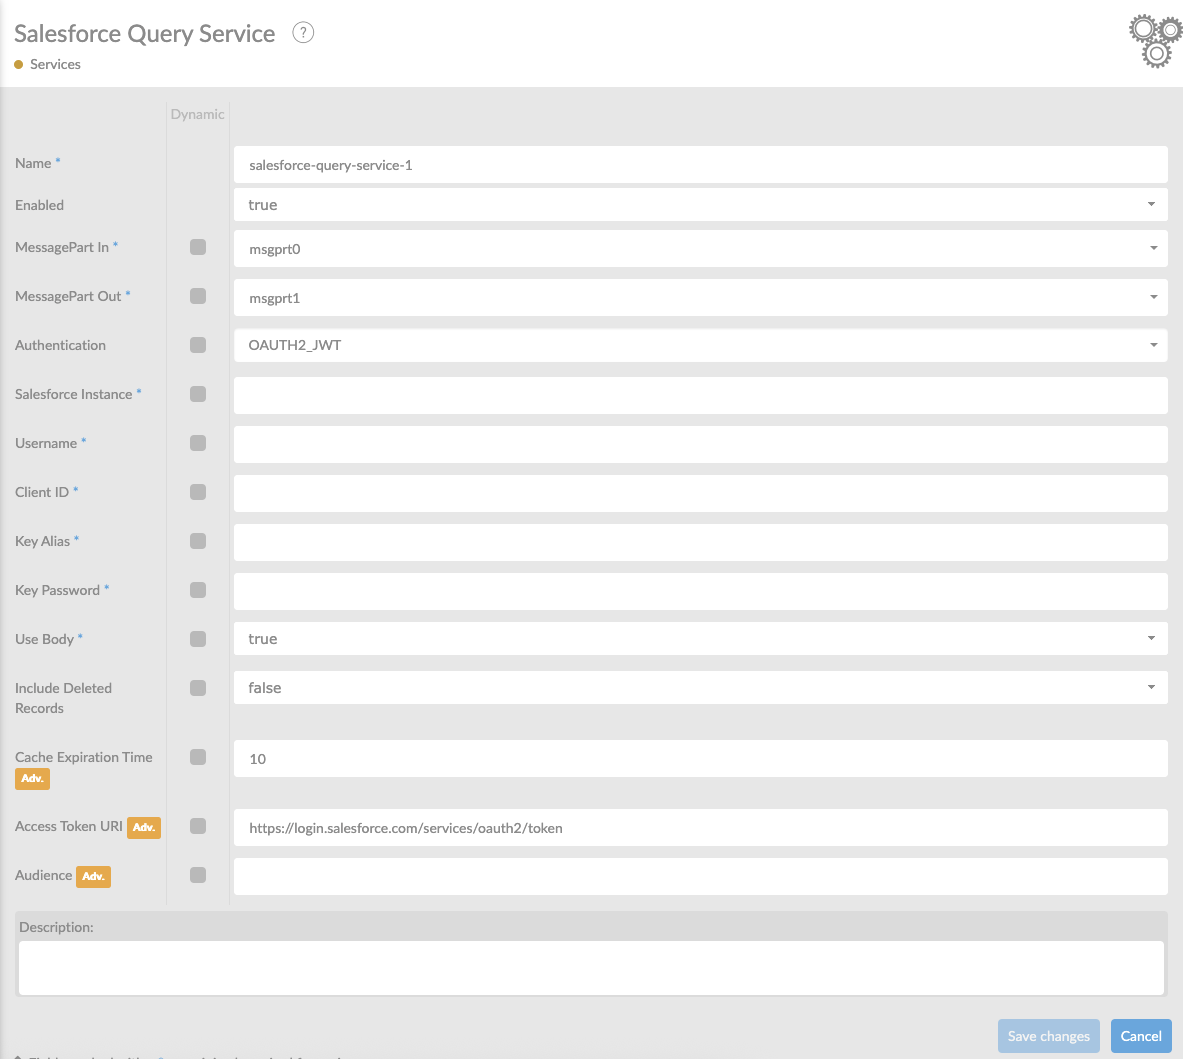Screen dimensions: 1183x1059
Task: Click the Cache Expiration Time field
Action: pyautogui.click(x=700, y=759)
